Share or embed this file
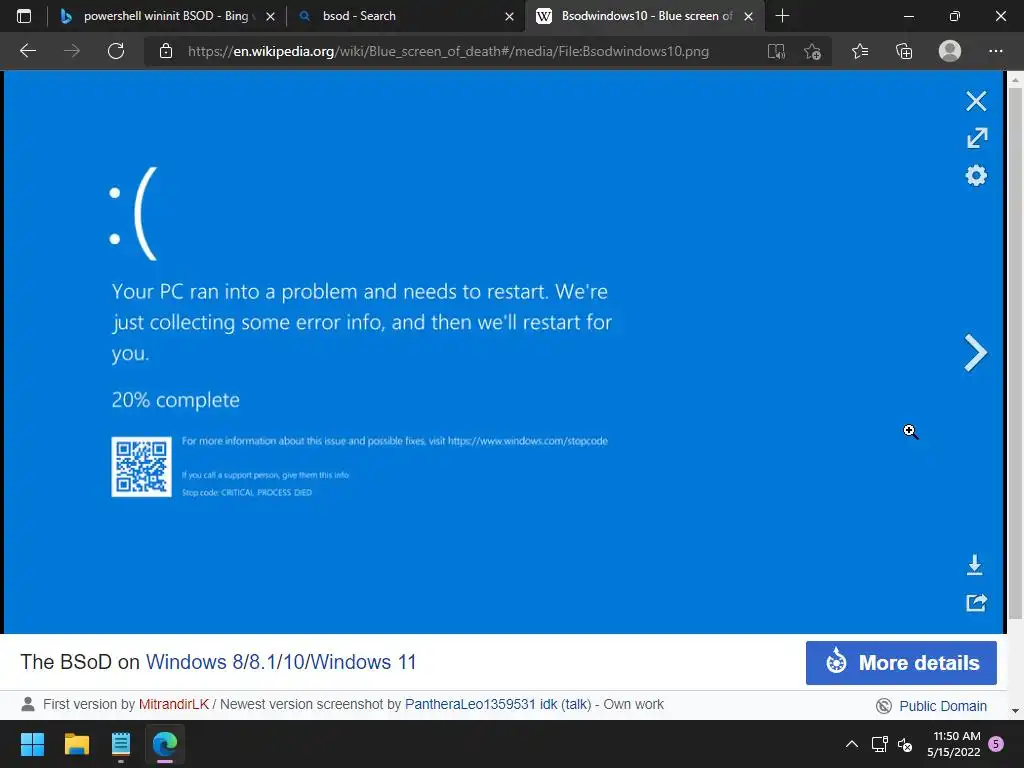Image resolution: width=1024 pixels, height=768 pixels. tap(976, 602)
